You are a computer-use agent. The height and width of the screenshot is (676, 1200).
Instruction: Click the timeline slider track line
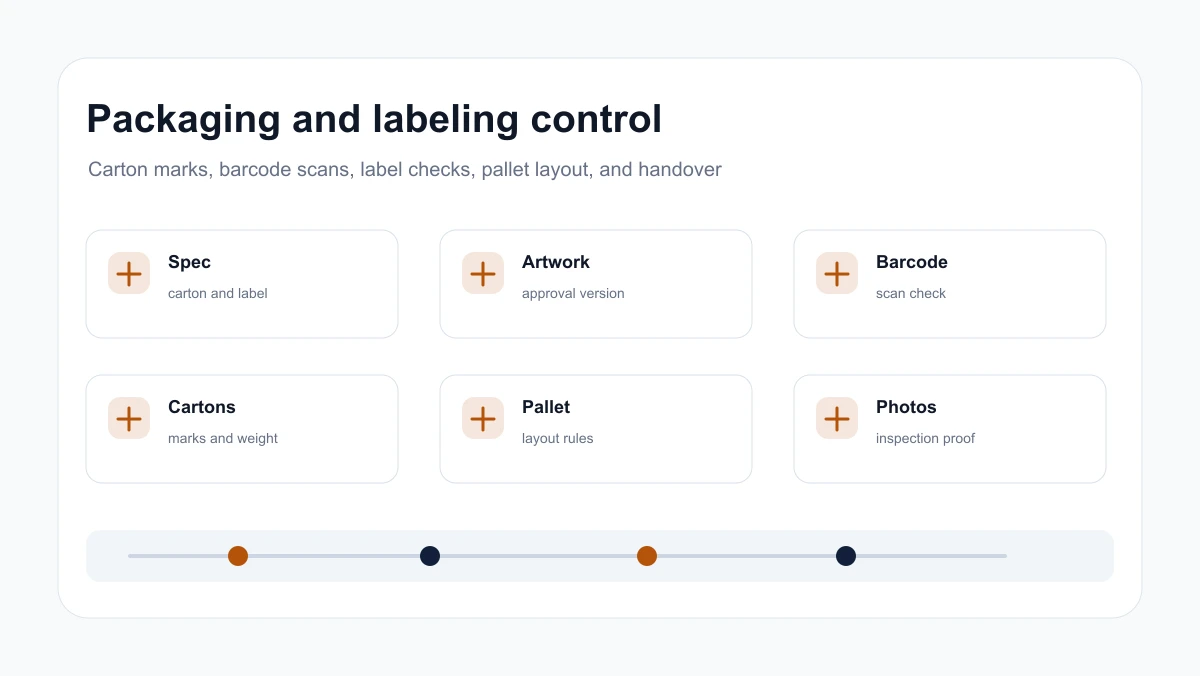click(567, 556)
